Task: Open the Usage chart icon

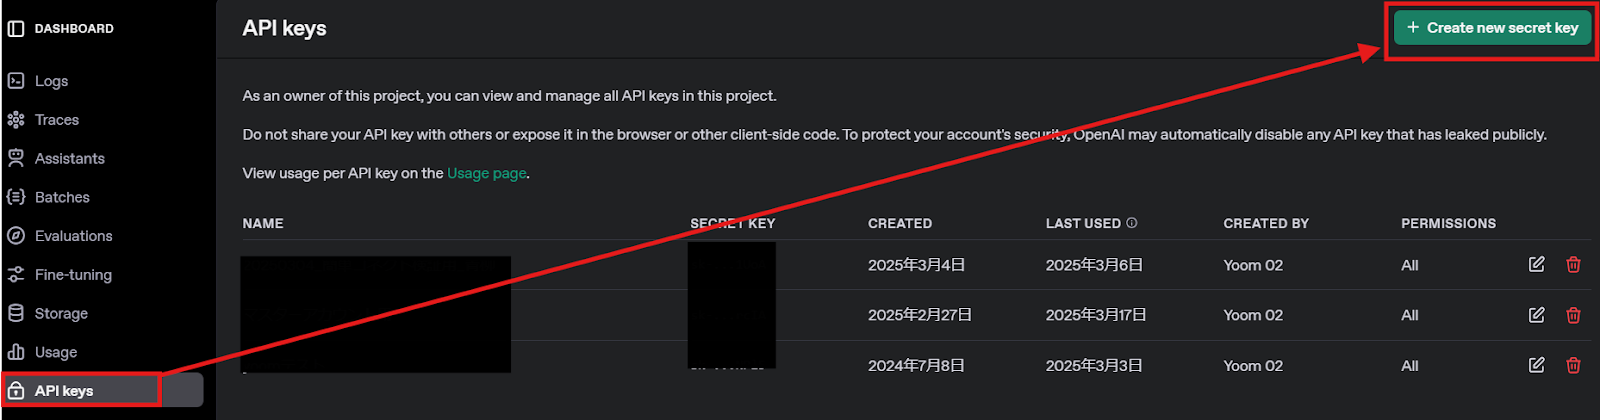Action: point(16,352)
